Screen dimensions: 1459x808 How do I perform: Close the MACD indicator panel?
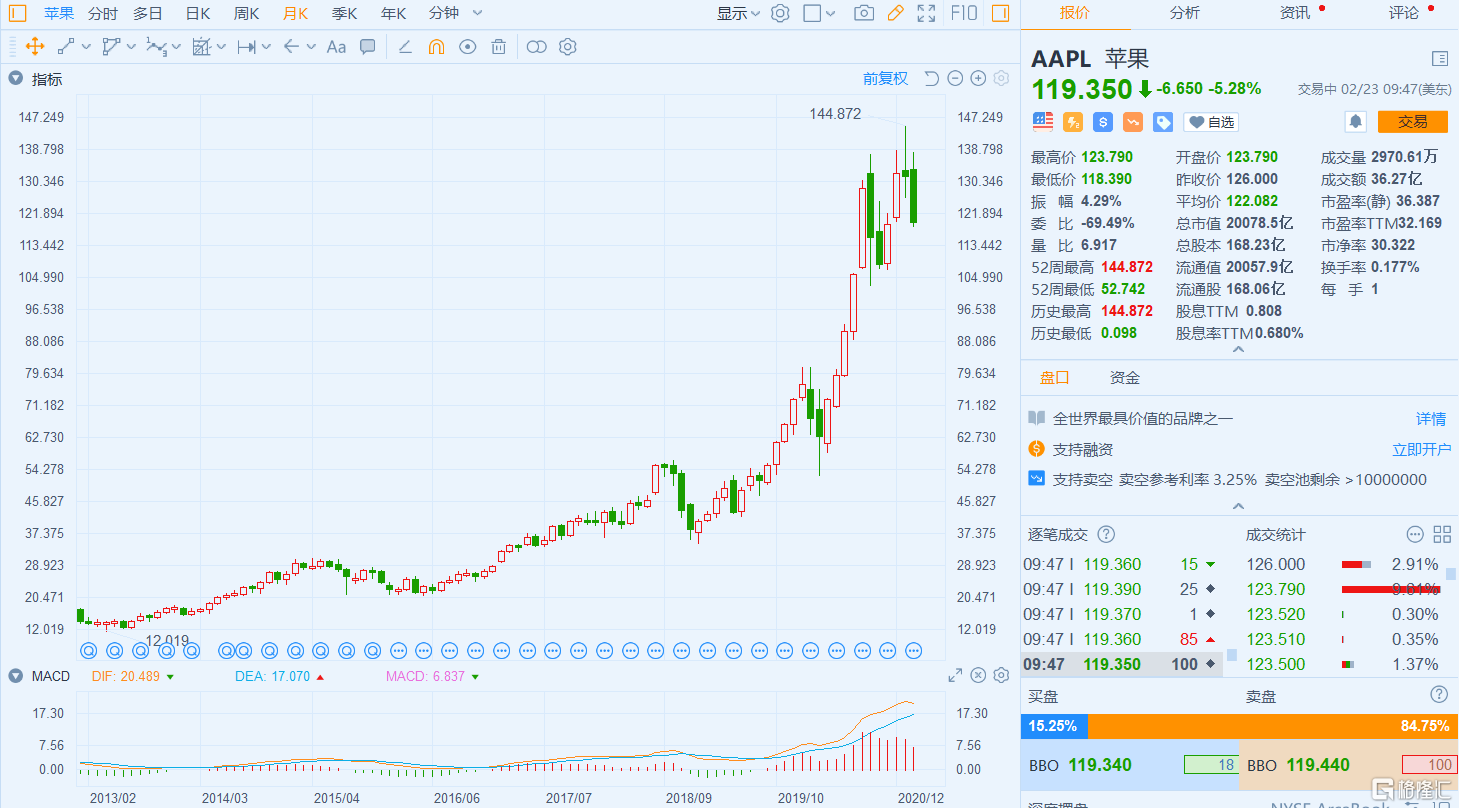click(979, 676)
